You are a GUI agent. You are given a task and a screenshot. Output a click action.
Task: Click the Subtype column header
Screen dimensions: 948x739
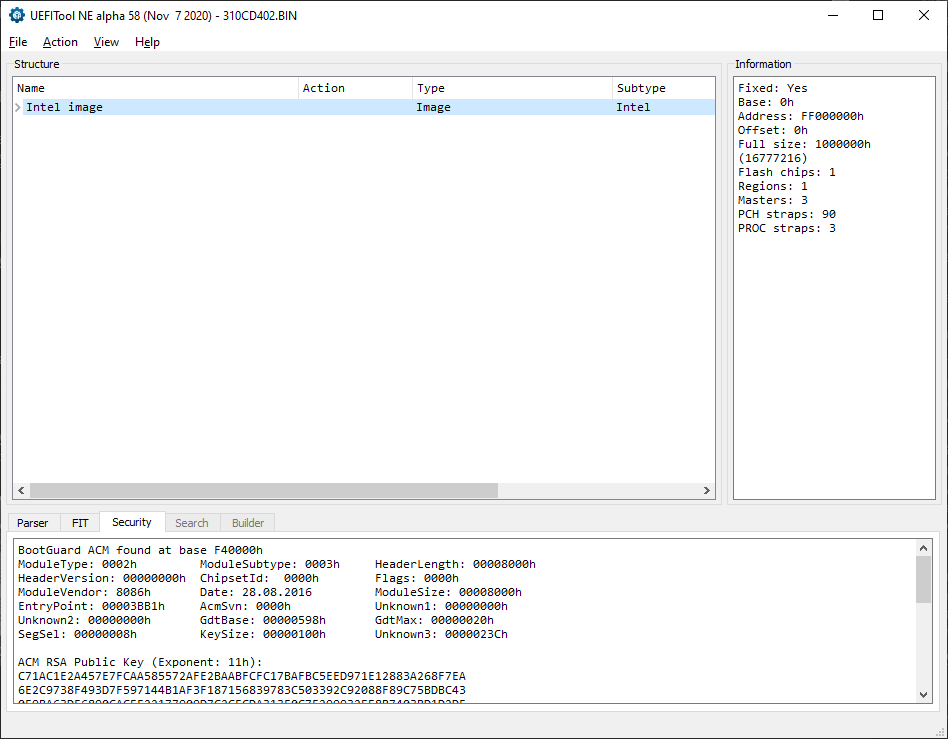(x=663, y=88)
